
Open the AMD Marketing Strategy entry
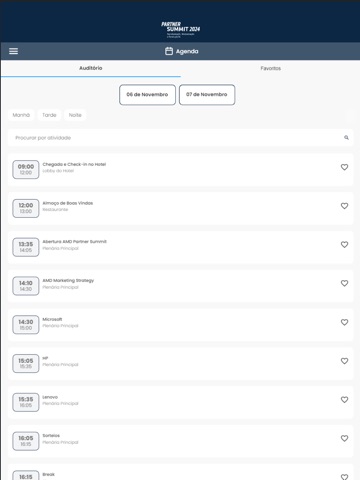(x=180, y=286)
